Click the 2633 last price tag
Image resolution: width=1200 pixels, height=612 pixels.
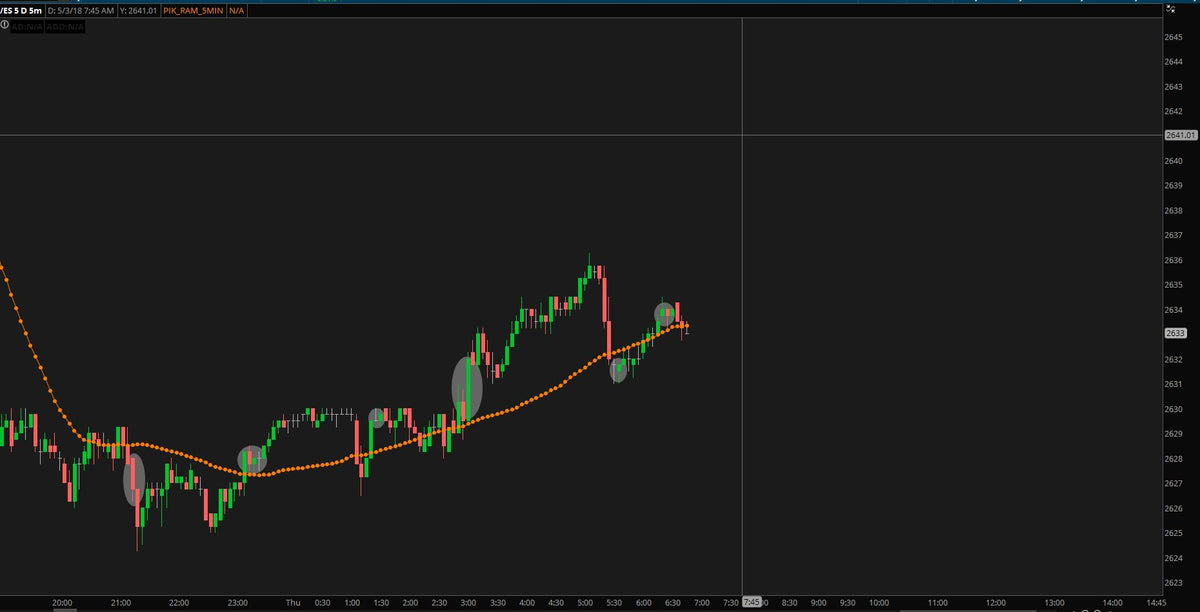pyautogui.click(x=1176, y=333)
